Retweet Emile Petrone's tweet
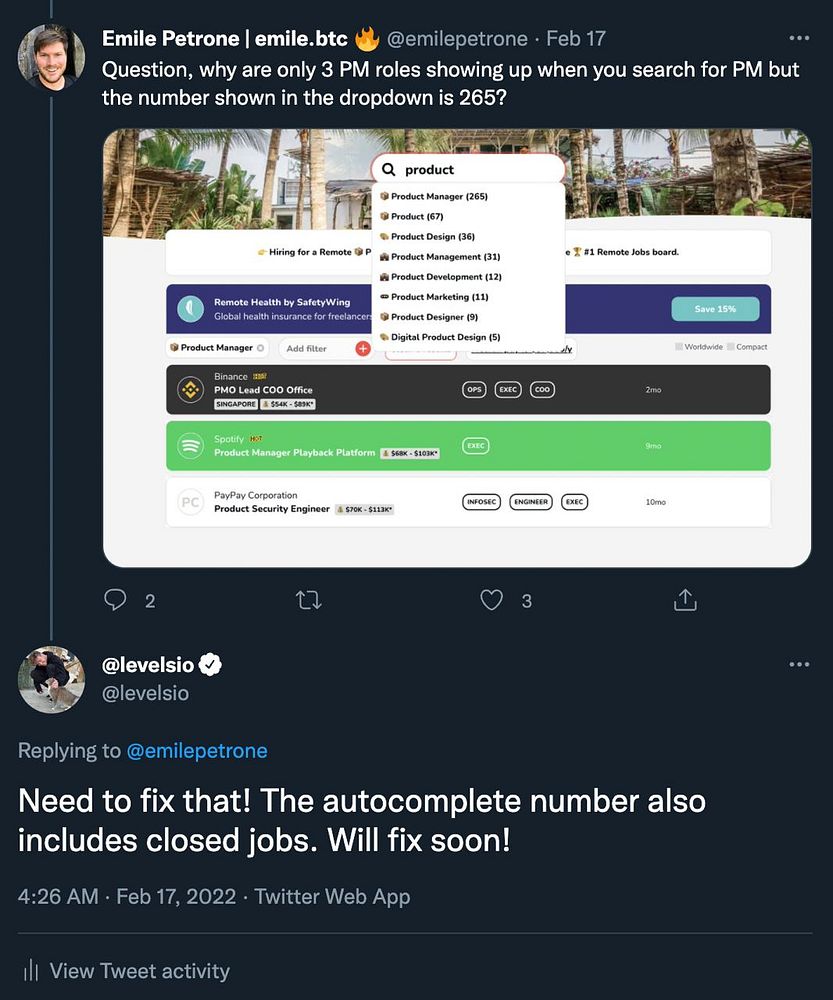The image size is (833, 1000). click(308, 600)
